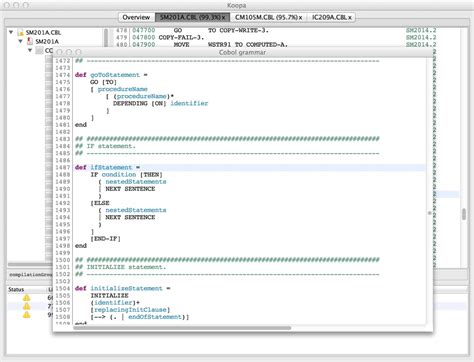Click condition rule on line 1488

point(119,175)
